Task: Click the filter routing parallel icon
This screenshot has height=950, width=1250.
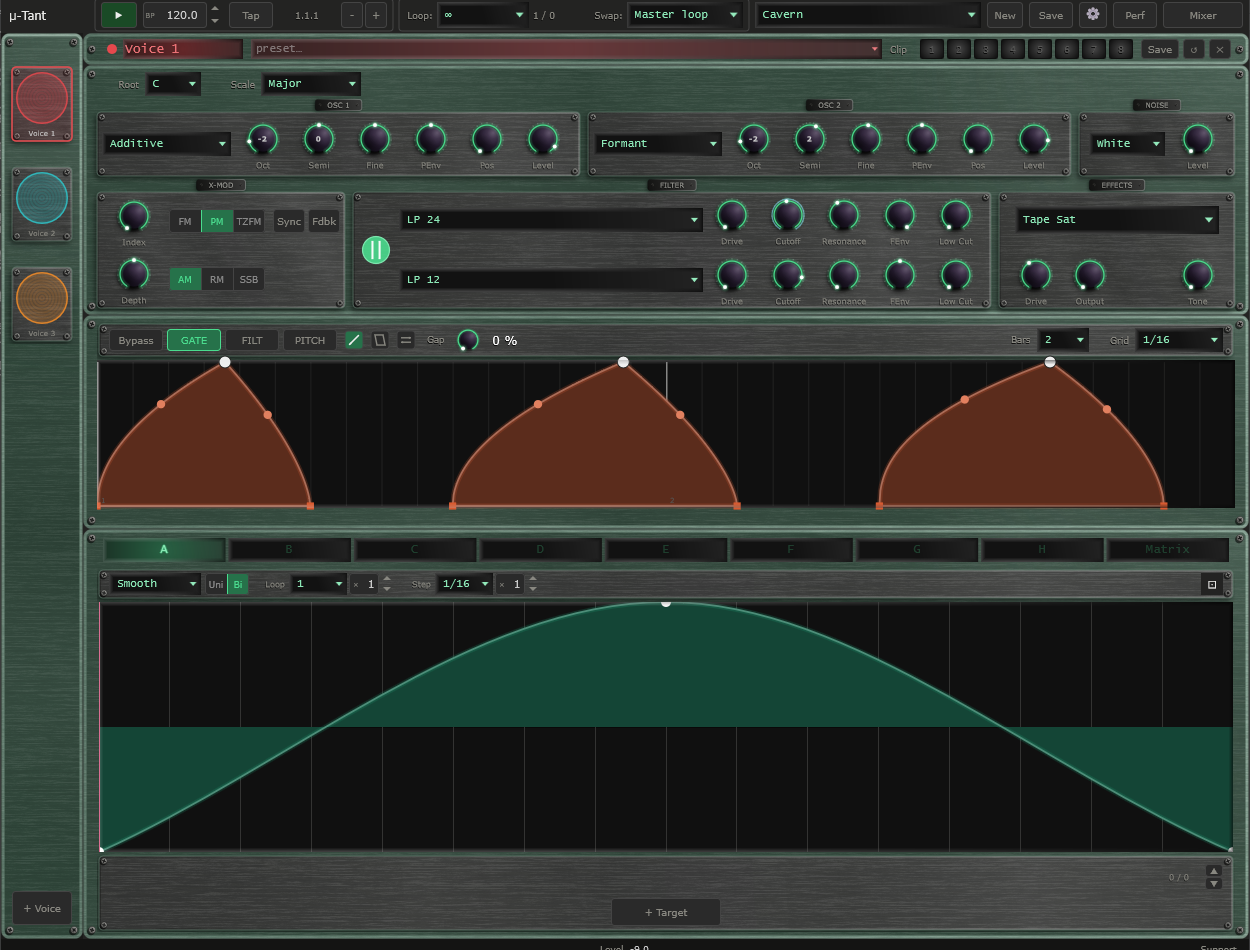Action: tap(376, 250)
